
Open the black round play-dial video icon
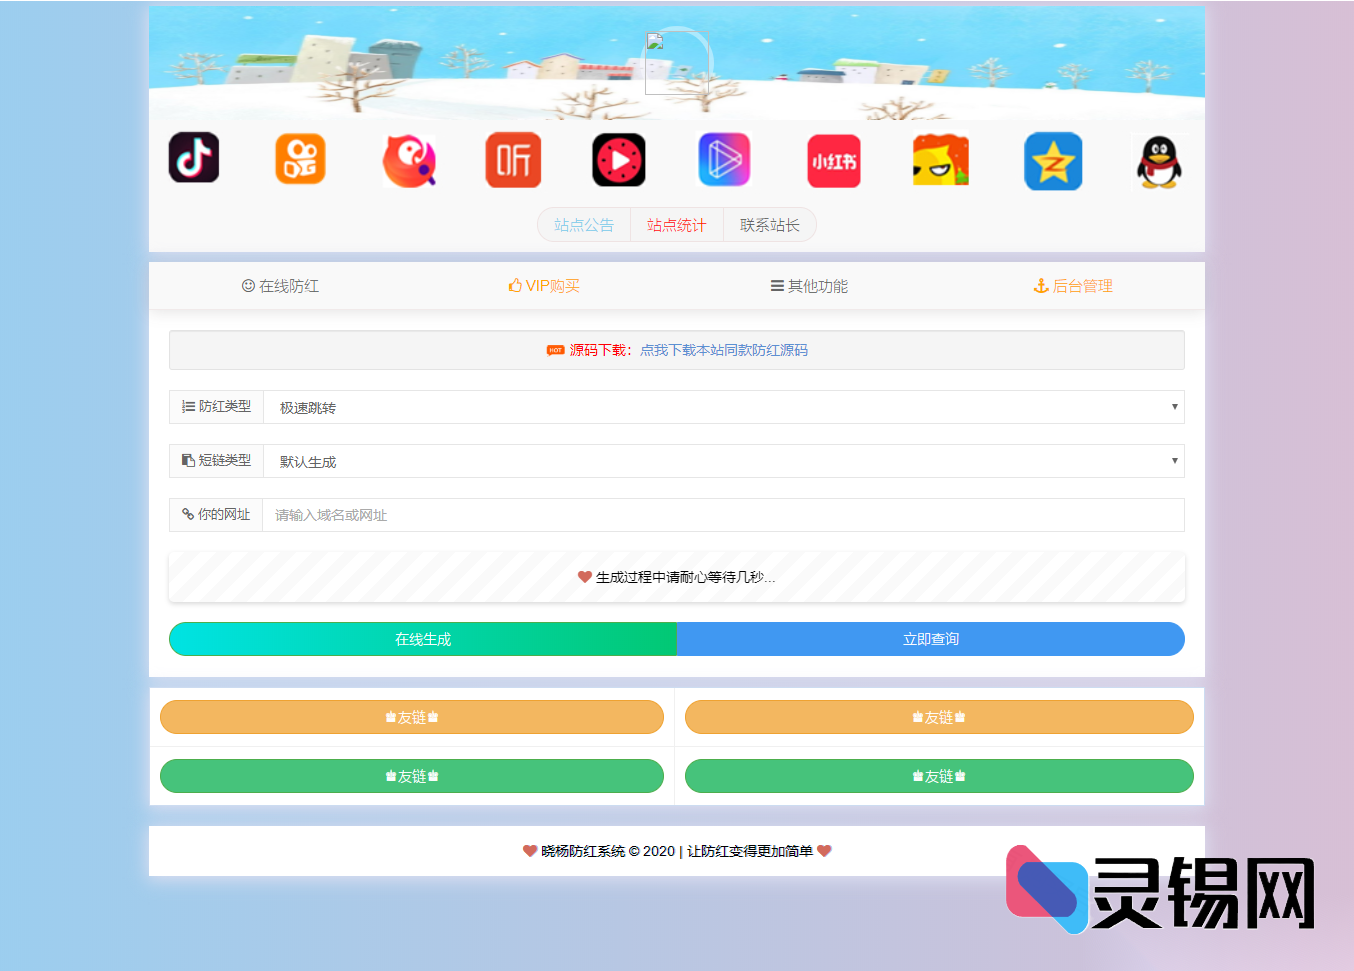point(618,160)
